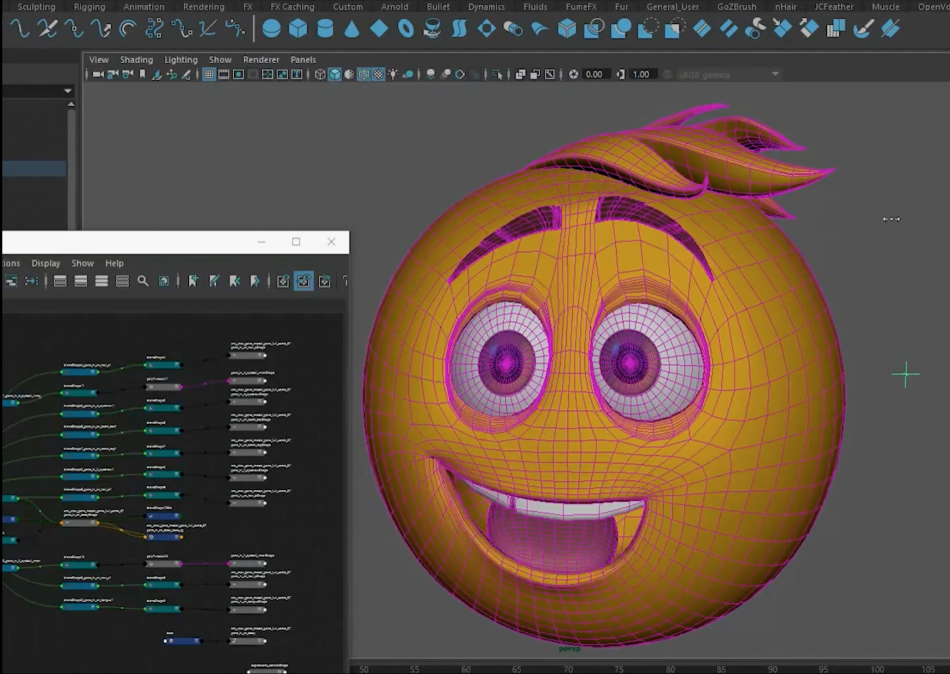Create a NURBS torus from the shelf
The width and height of the screenshot is (950, 674).
click(x=405, y=28)
